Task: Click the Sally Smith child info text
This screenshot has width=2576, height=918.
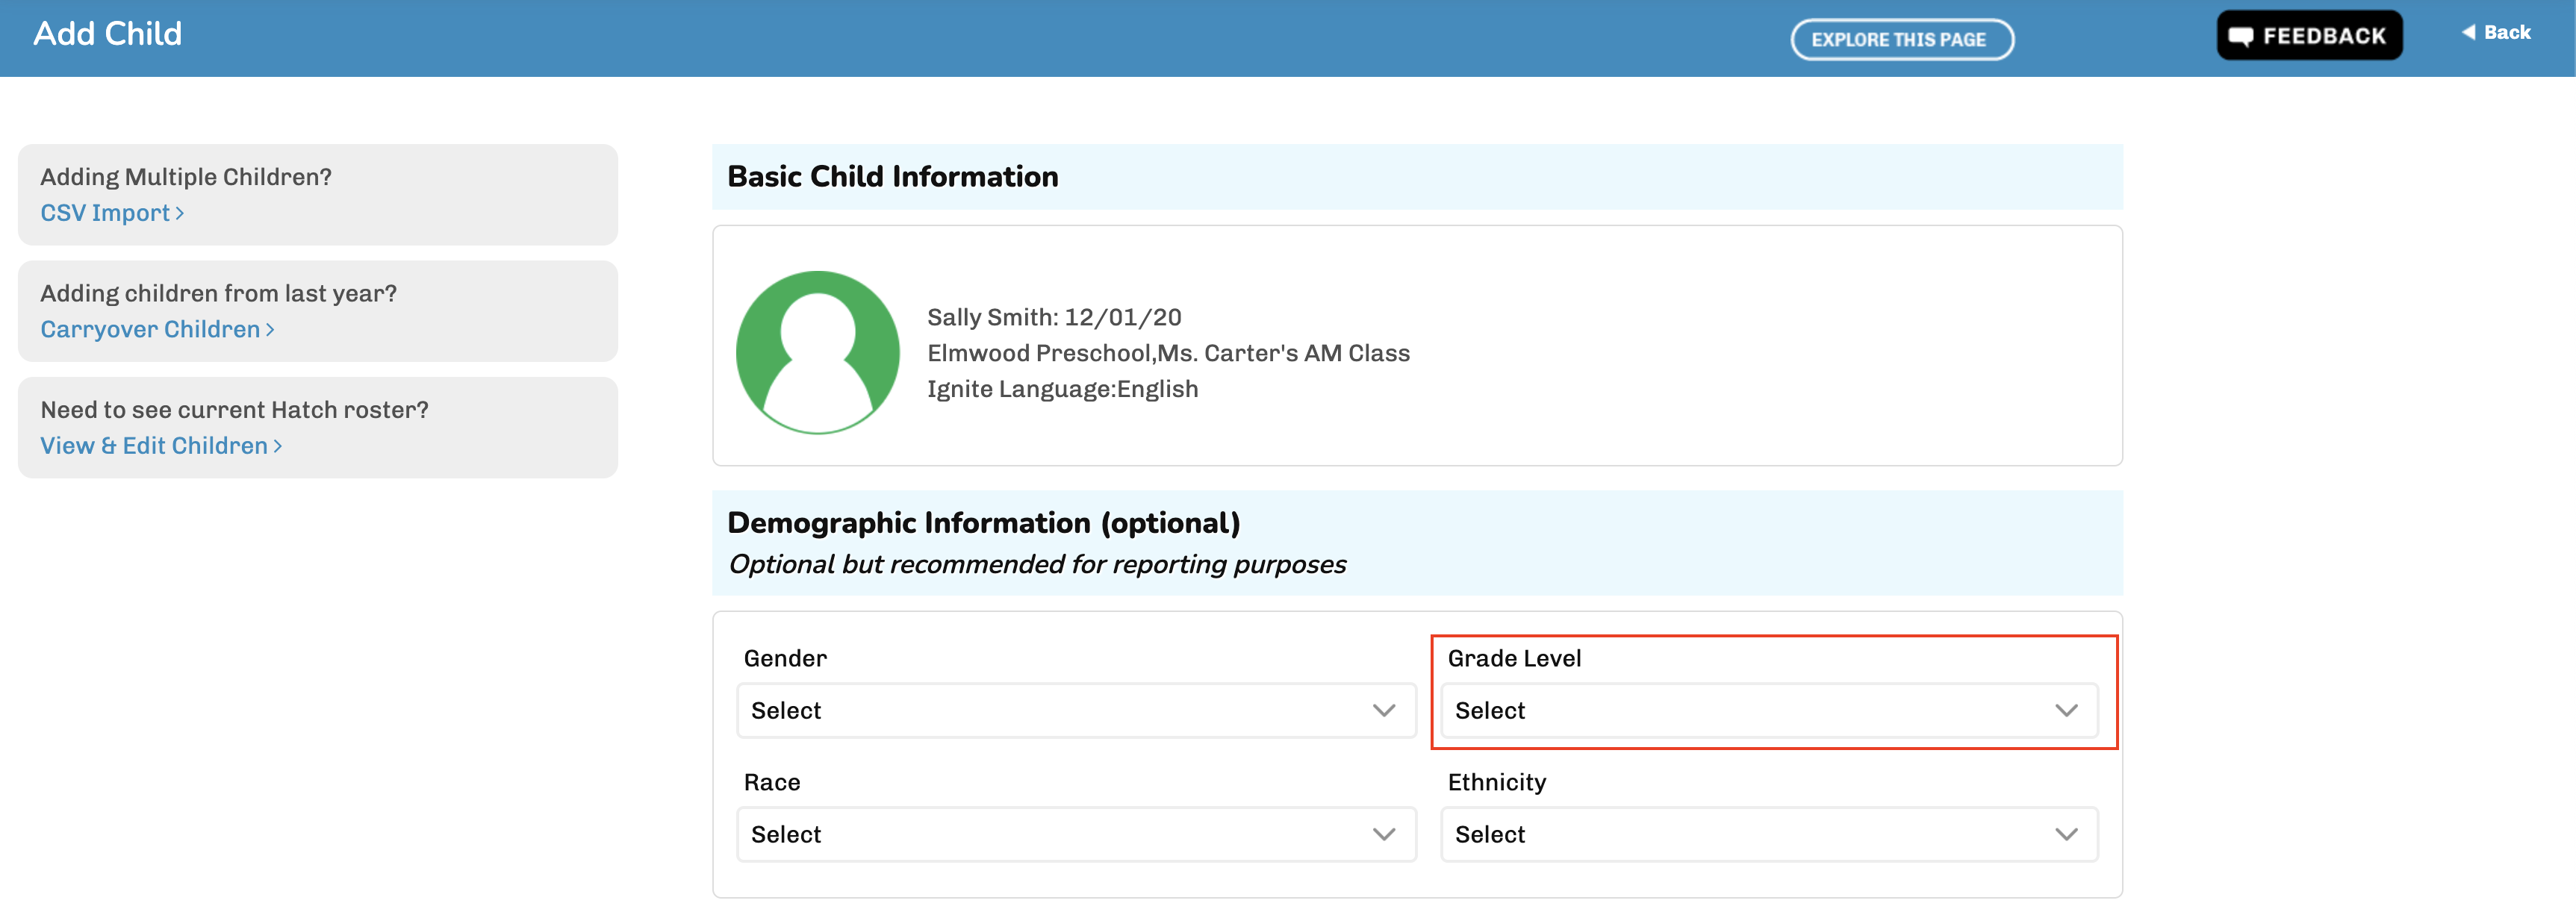Action: 1053,318
